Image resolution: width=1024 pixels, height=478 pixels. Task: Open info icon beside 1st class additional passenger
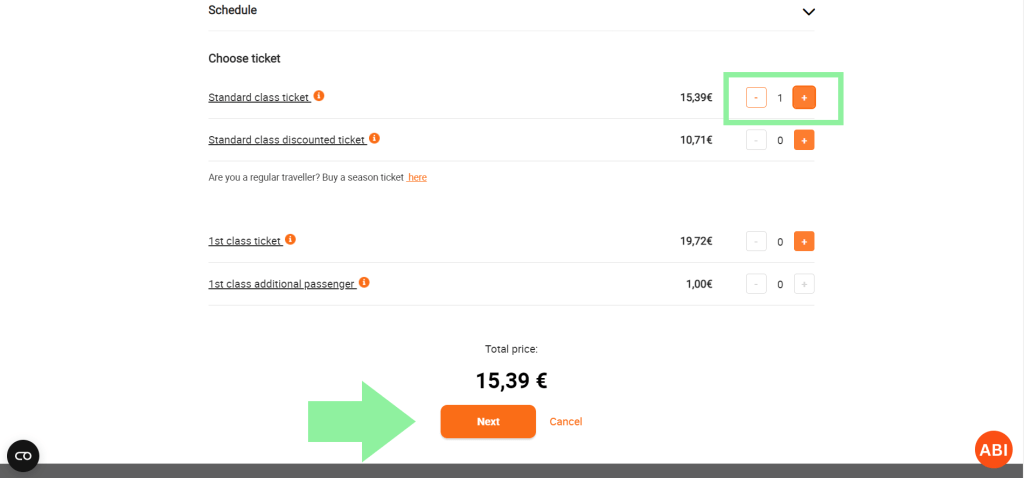click(364, 282)
